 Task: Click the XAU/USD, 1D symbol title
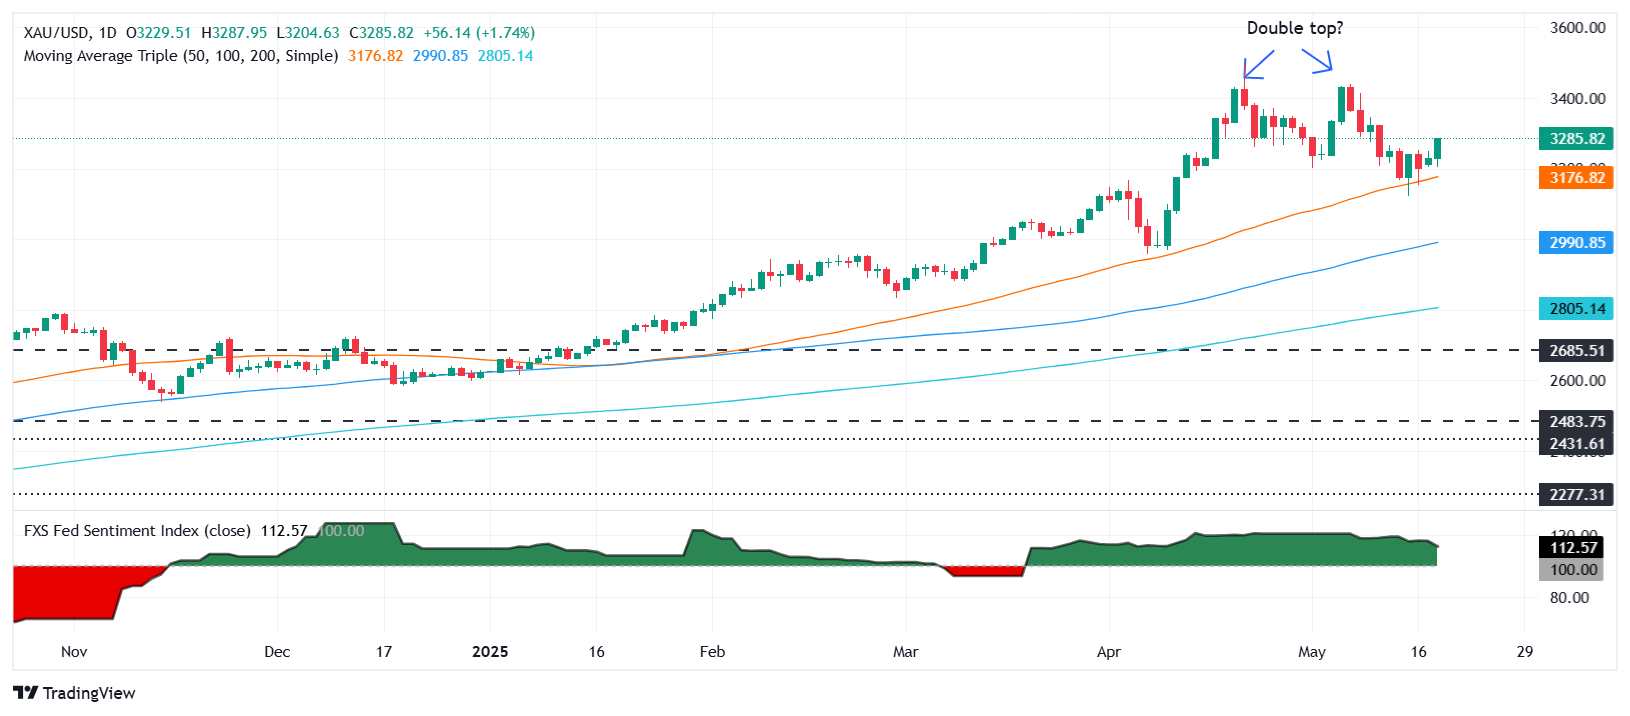[x=70, y=33]
